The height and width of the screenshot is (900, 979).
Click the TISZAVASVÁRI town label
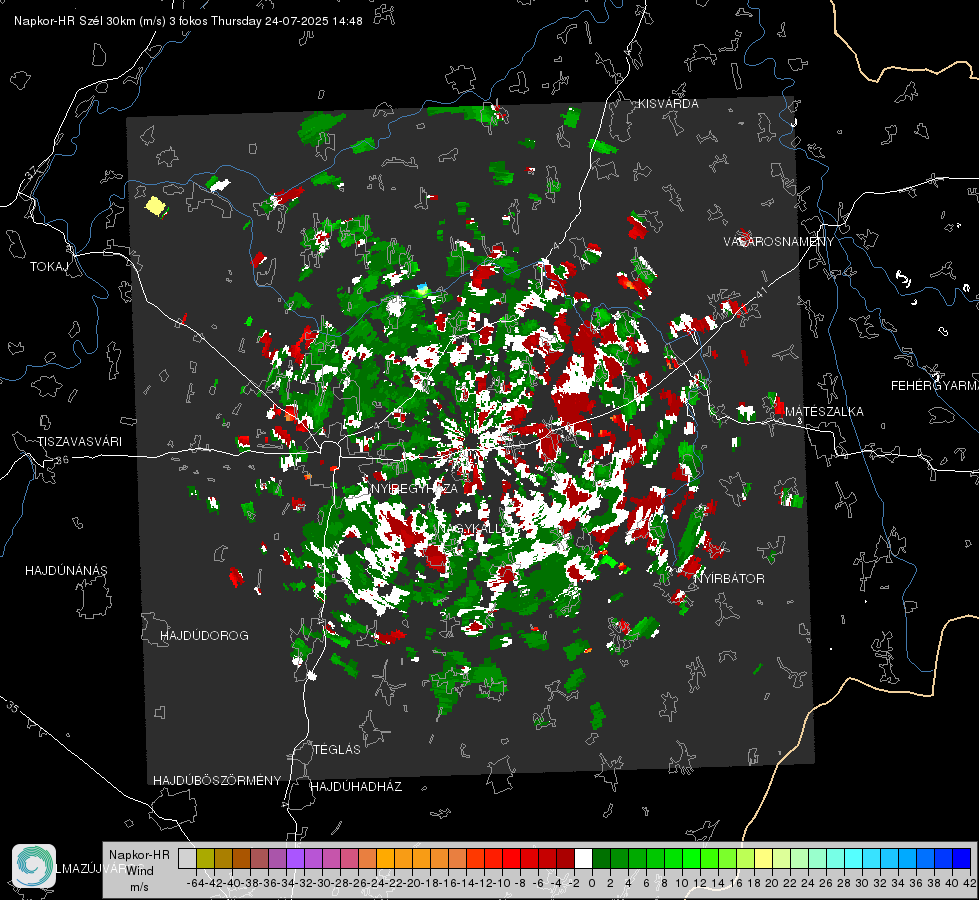pyautogui.click(x=79, y=442)
